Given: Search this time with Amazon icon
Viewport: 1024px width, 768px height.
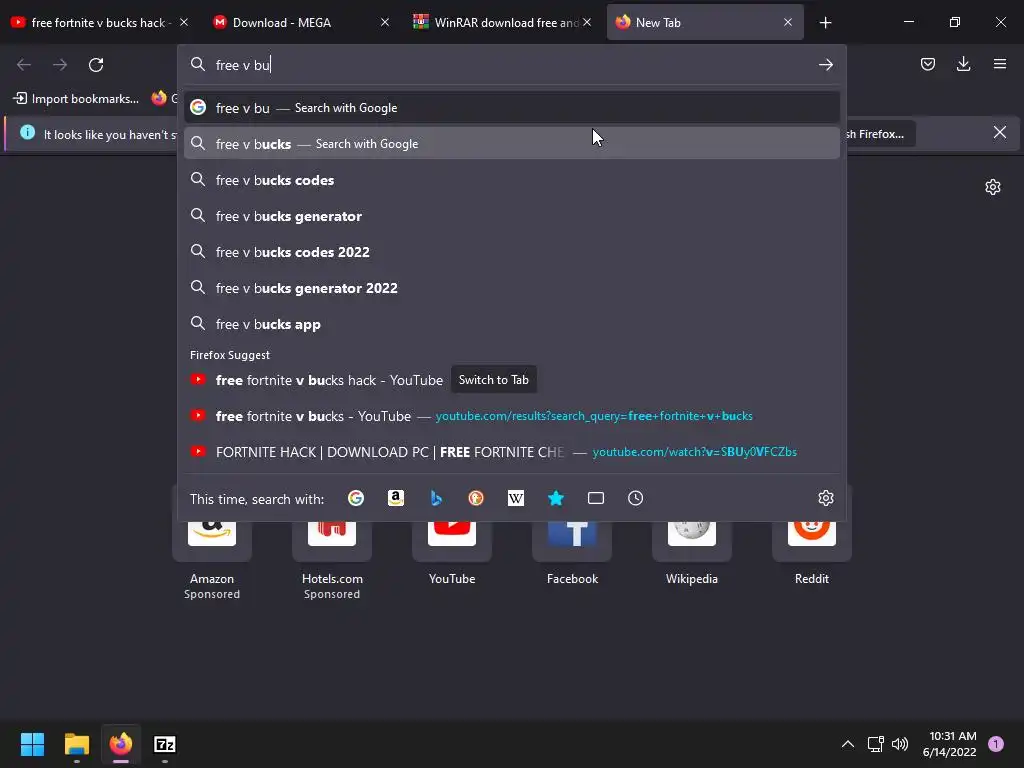Looking at the screenshot, I should coord(396,498).
